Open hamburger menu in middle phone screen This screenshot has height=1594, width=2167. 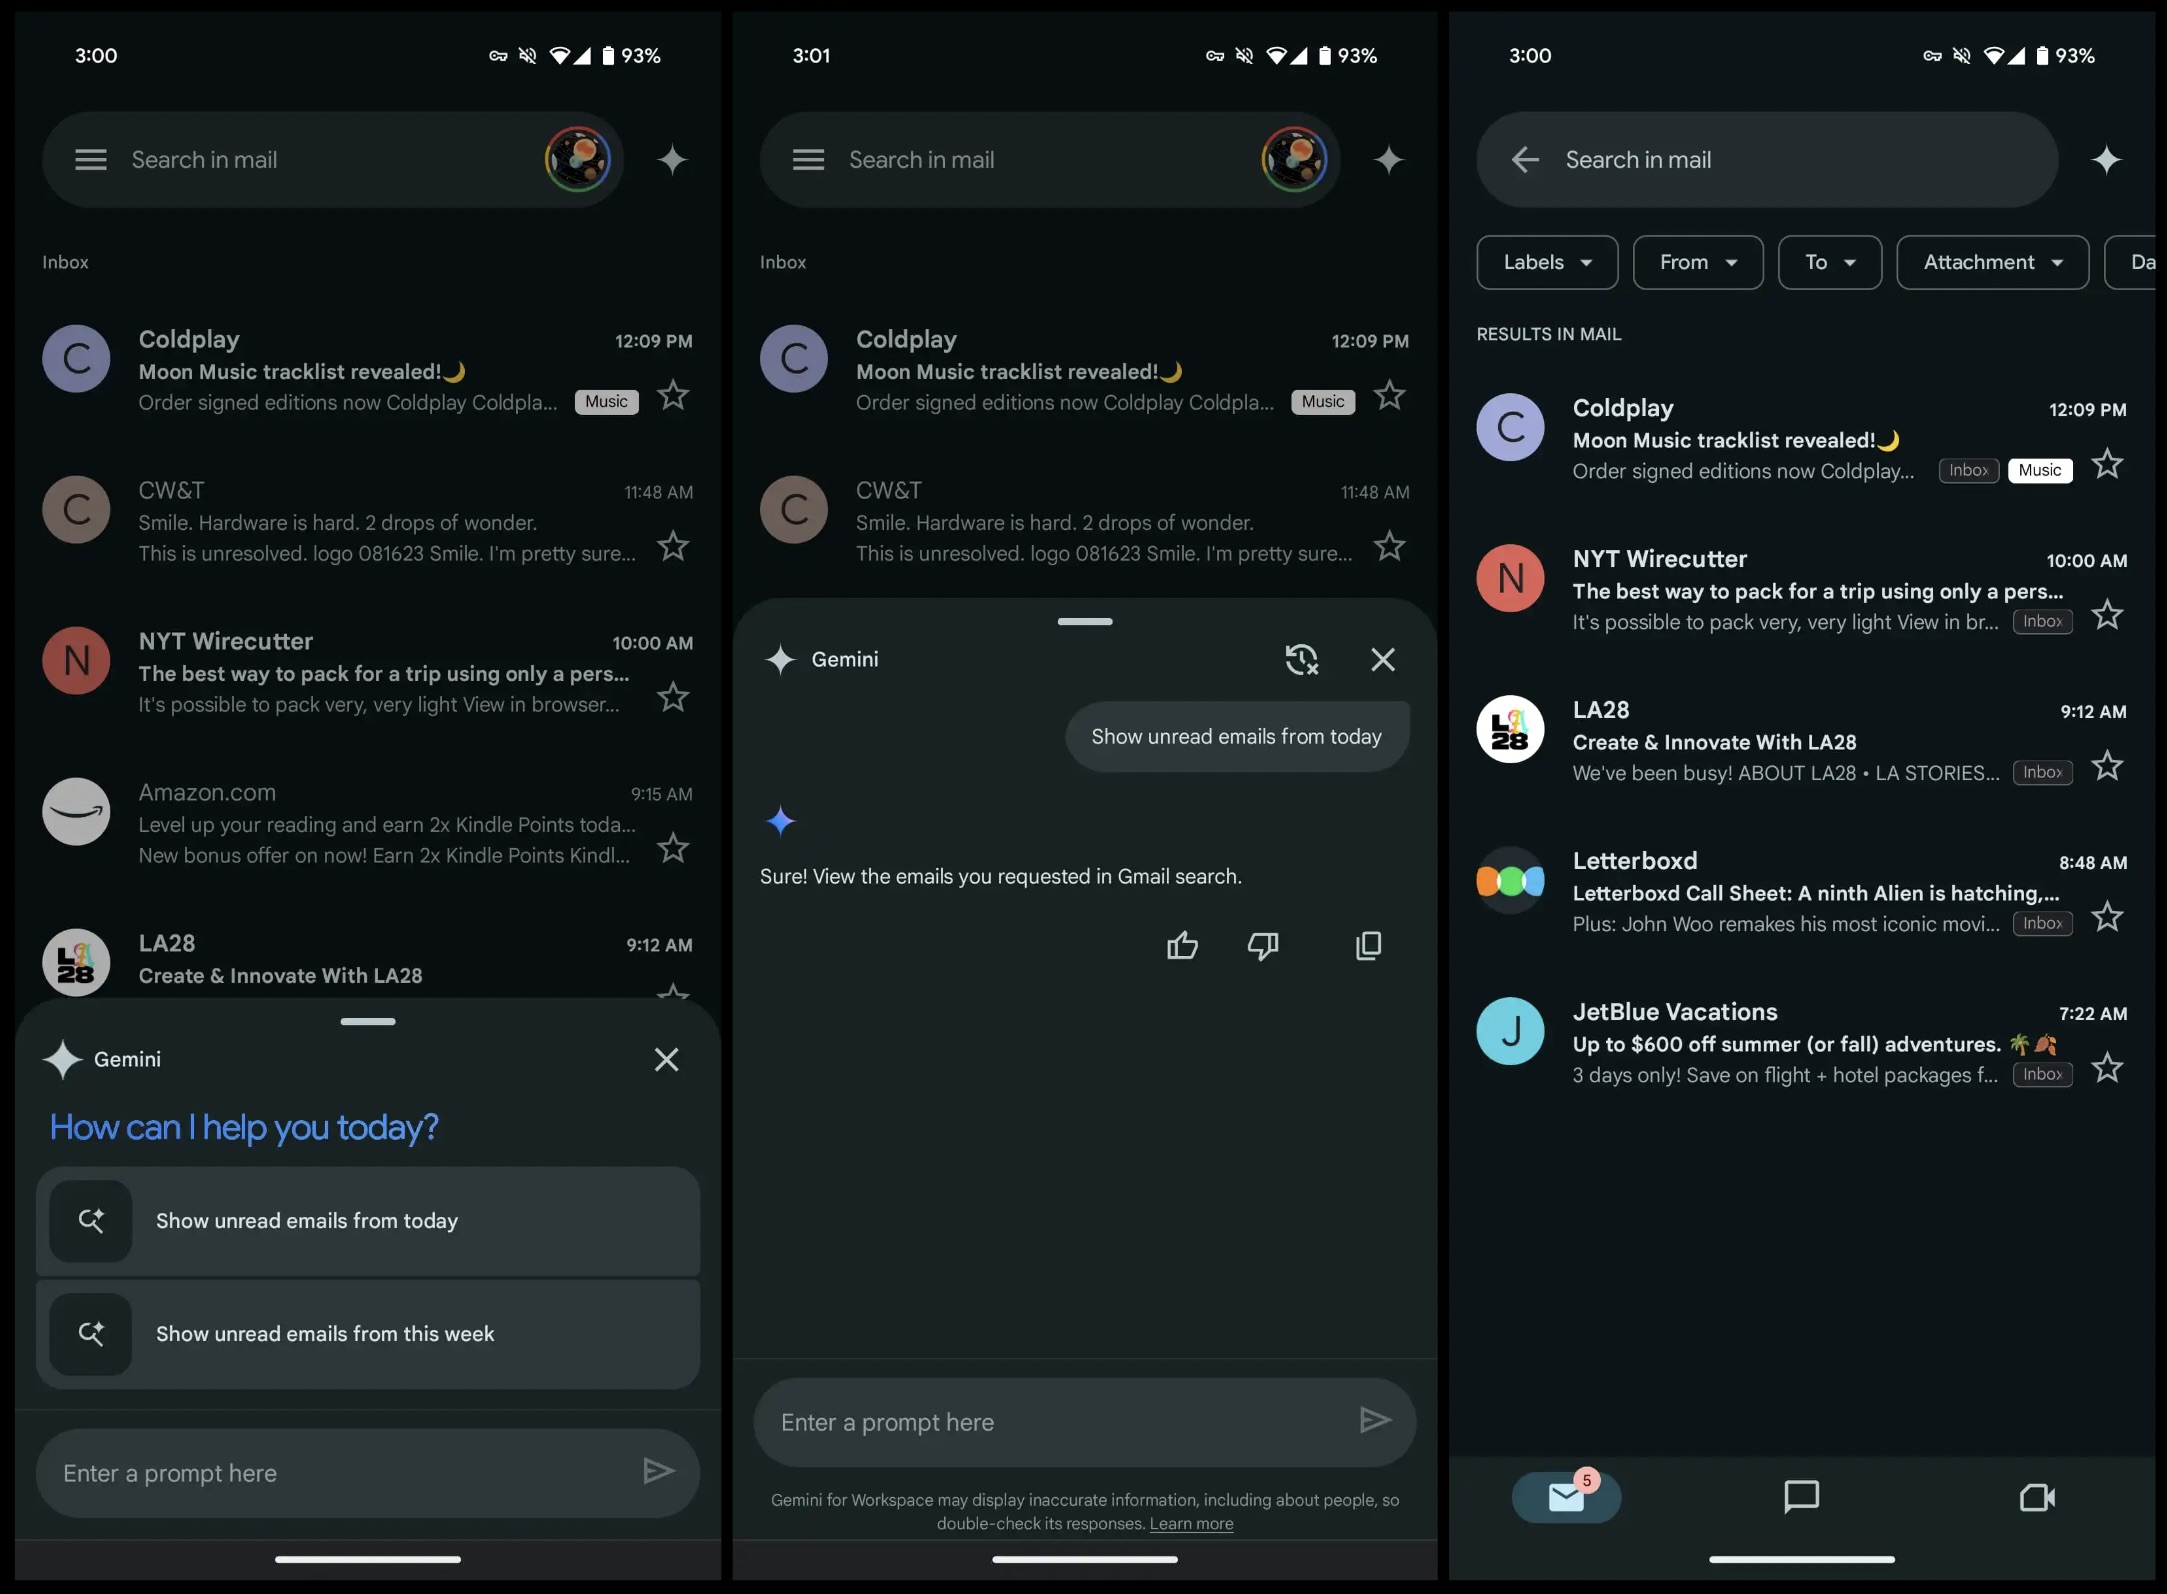808,160
